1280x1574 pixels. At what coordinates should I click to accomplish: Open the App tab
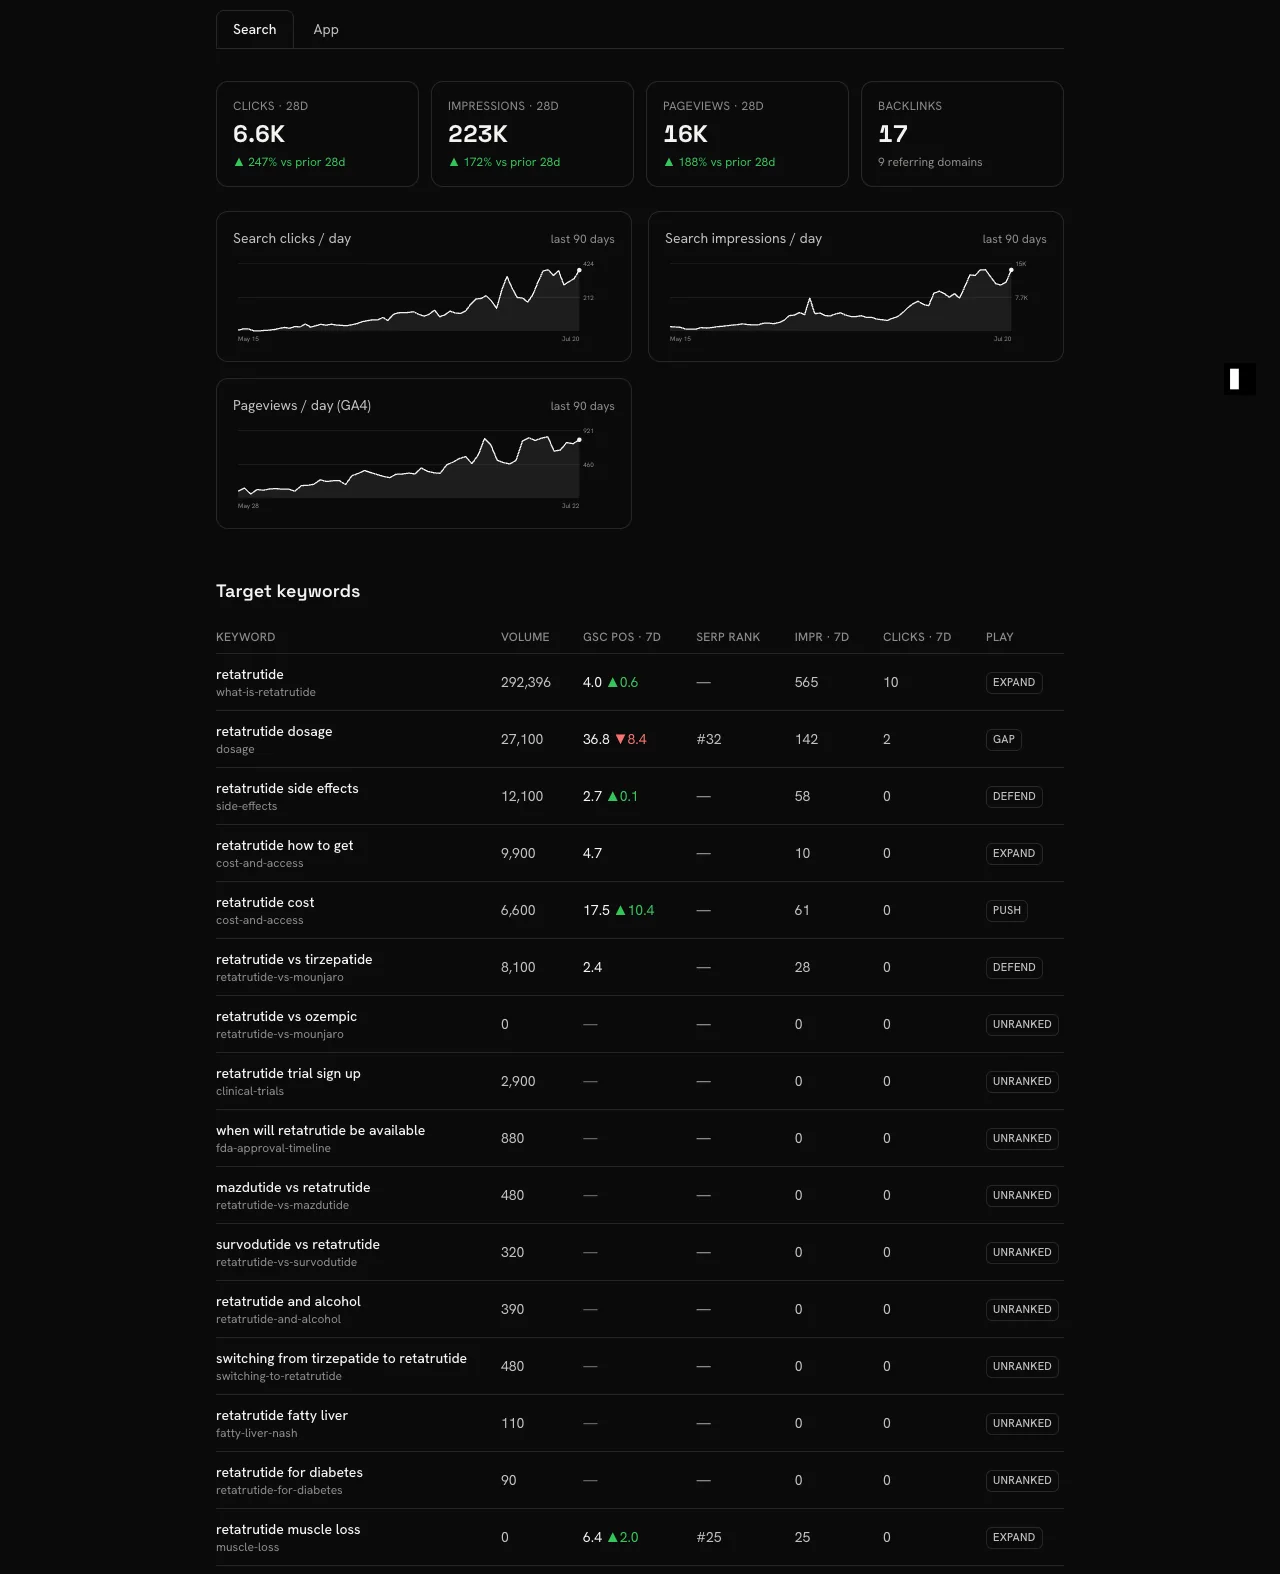326,29
